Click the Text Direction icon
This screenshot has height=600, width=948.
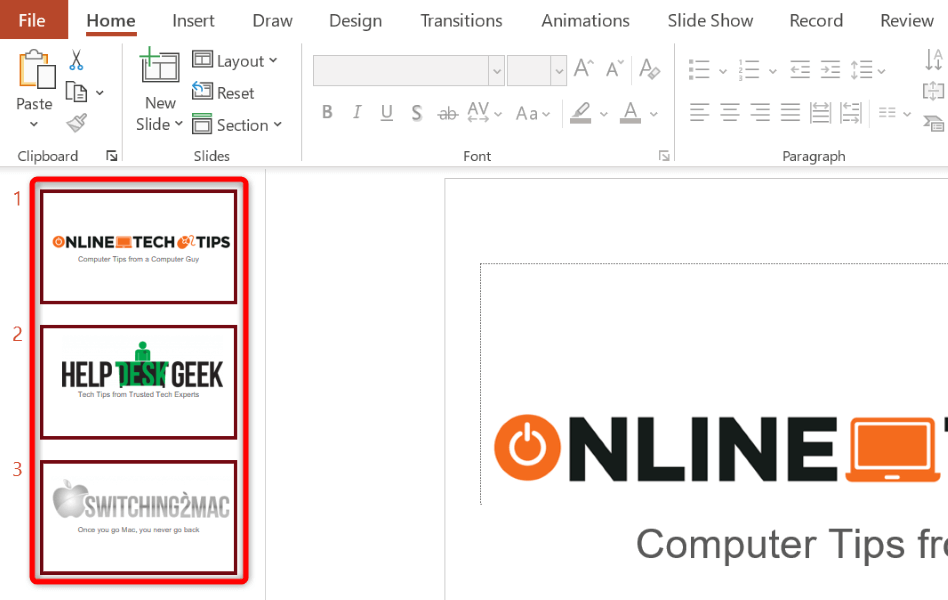point(934,60)
